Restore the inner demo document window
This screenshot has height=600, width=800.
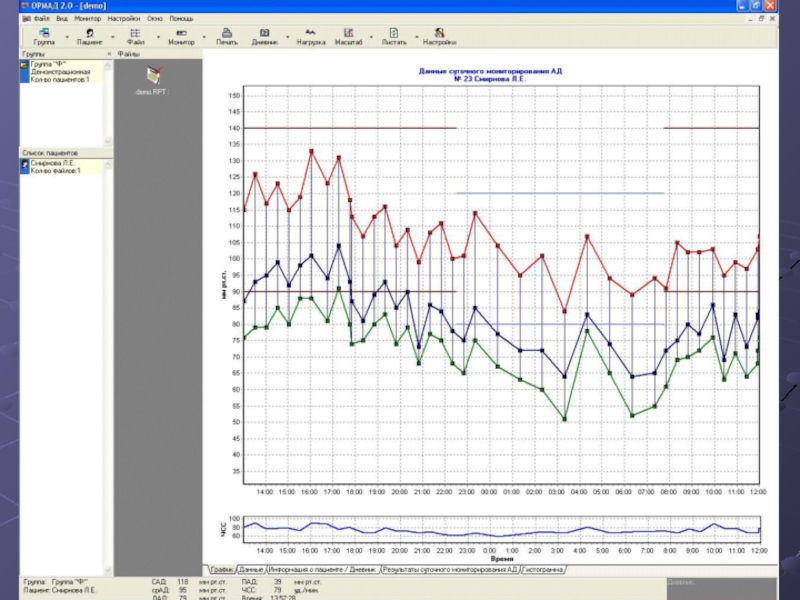[761, 18]
